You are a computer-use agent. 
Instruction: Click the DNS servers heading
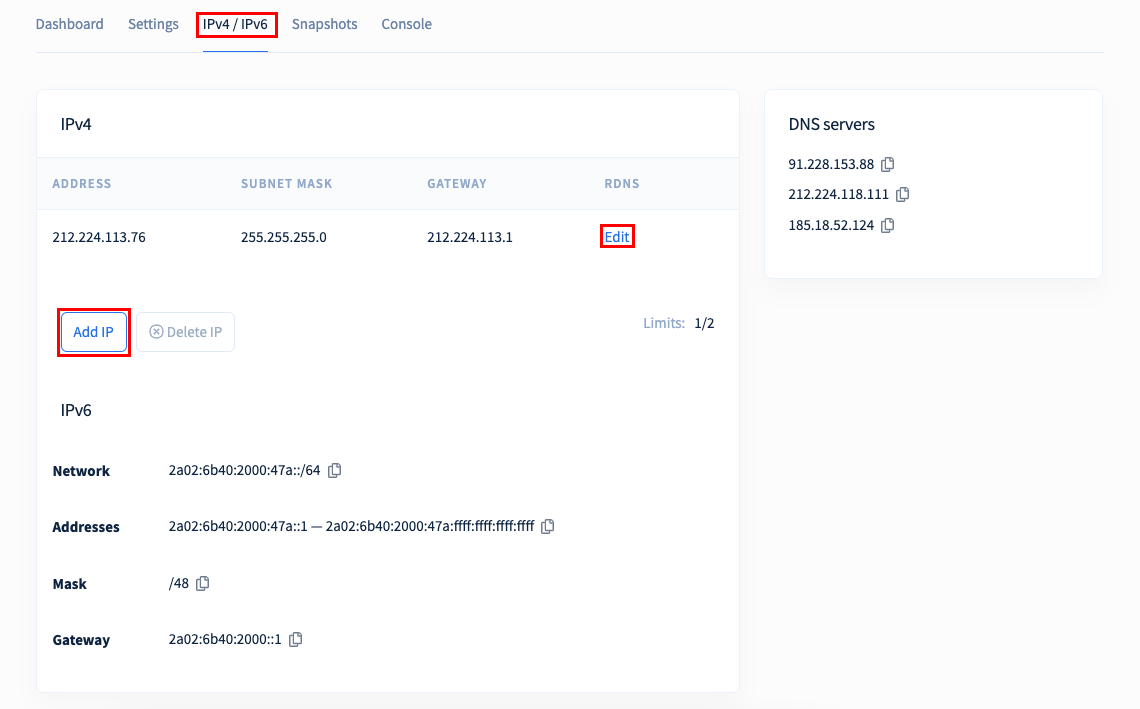tap(831, 124)
